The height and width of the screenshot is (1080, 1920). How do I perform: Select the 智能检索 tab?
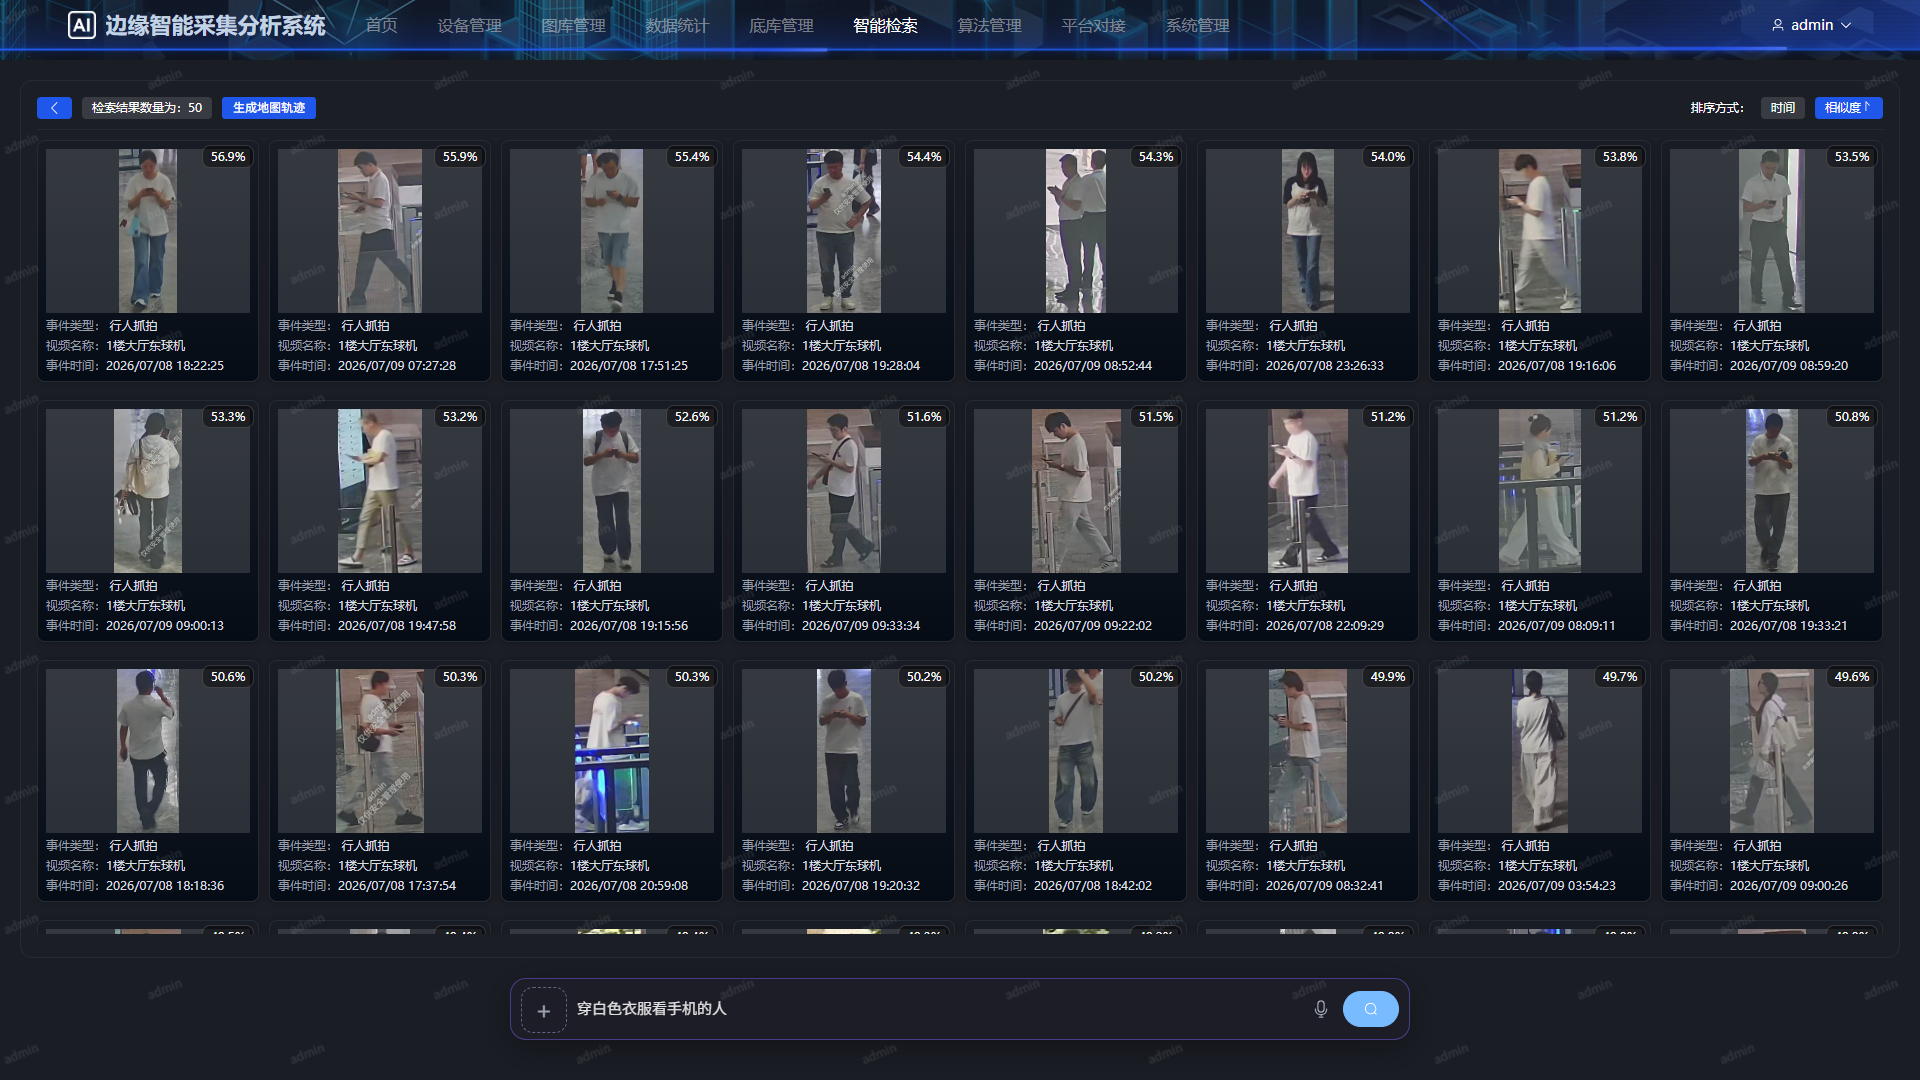click(885, 25)
